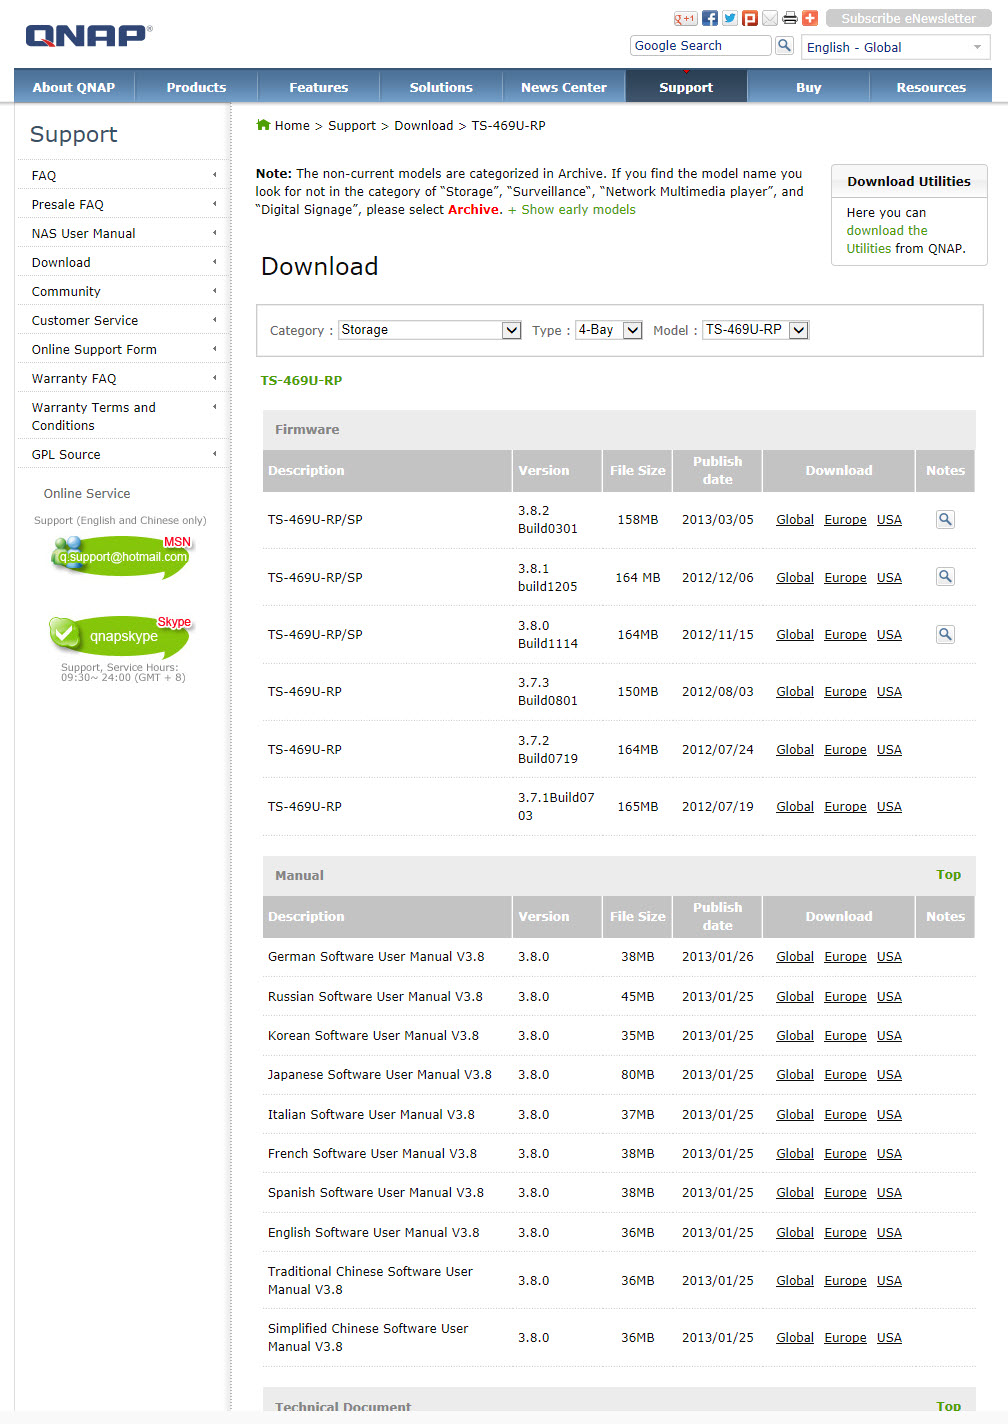Open the Model dropdown showing TS-469U-RP
The image size is (1008, 1424).
(x=756, y=330)
